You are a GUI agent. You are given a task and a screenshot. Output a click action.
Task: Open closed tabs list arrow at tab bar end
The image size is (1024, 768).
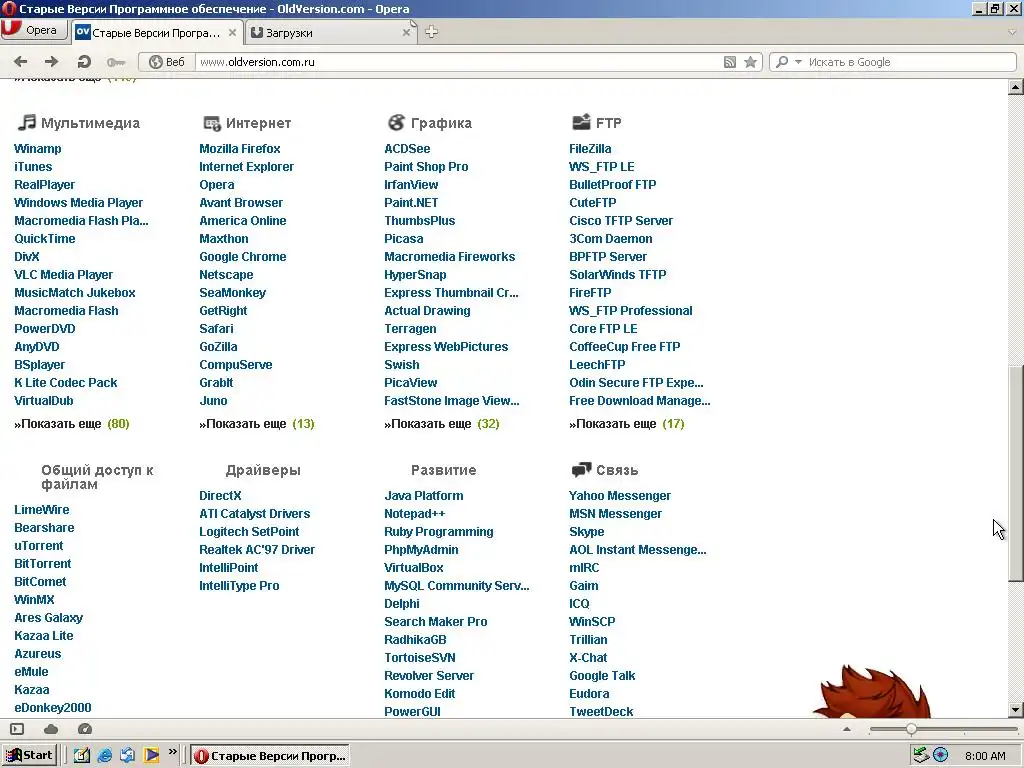[1013, 31]
